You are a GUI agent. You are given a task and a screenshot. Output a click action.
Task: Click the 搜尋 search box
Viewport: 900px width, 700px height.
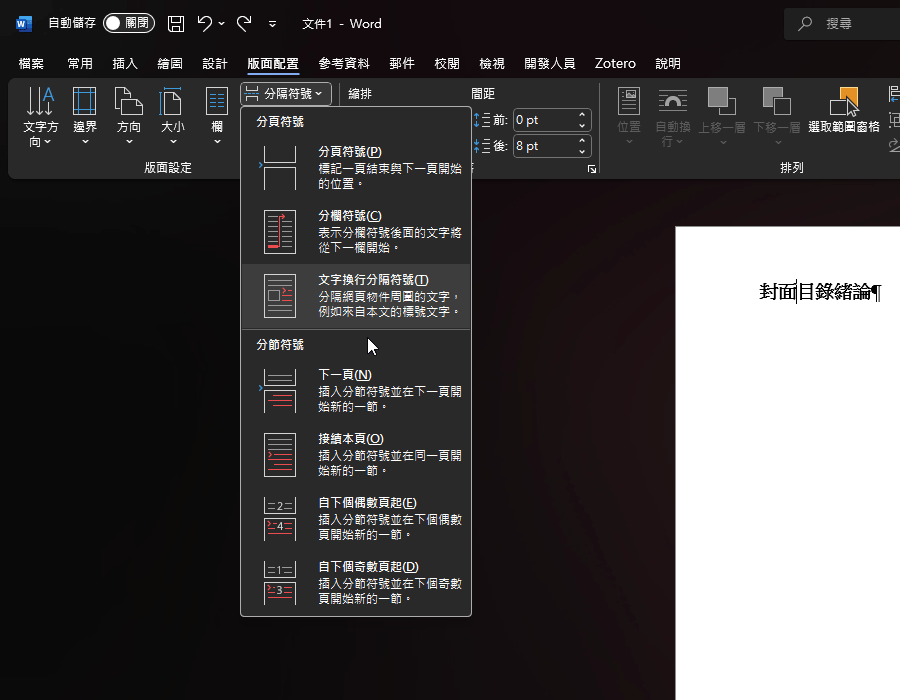click(842, 24)
